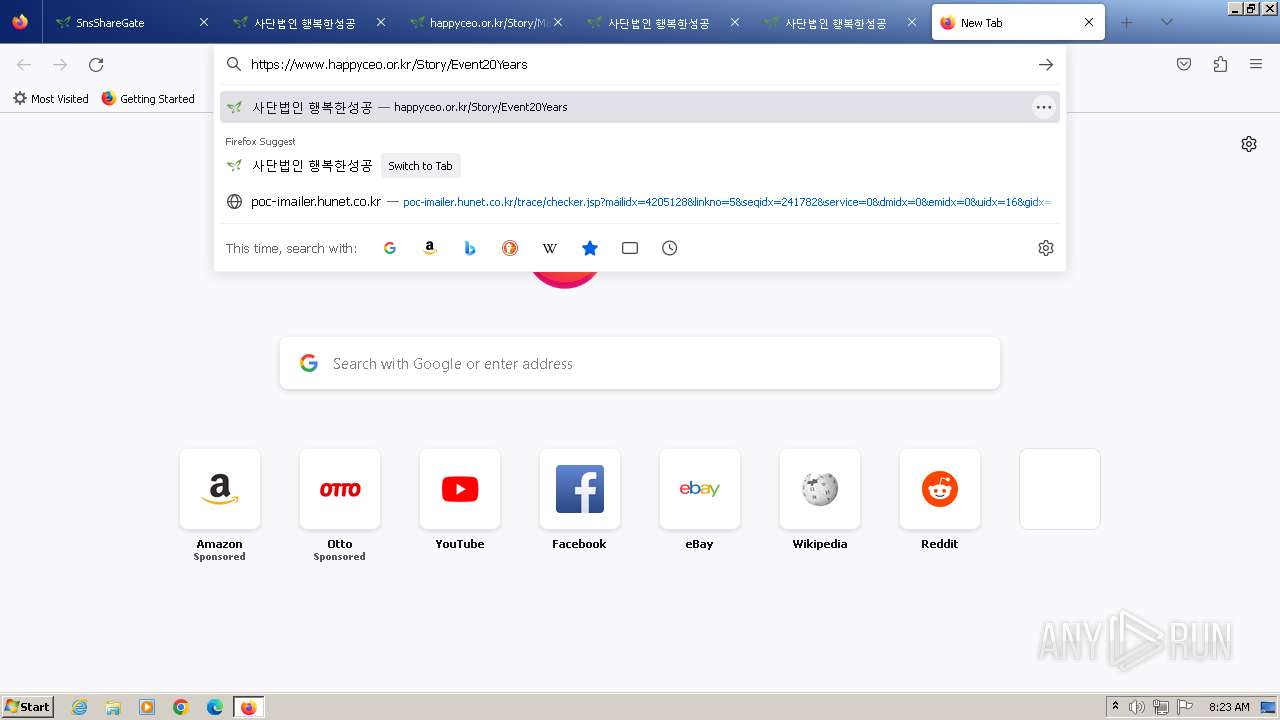Open the Extensions puzzle icon

click(x=1220, y=64)
